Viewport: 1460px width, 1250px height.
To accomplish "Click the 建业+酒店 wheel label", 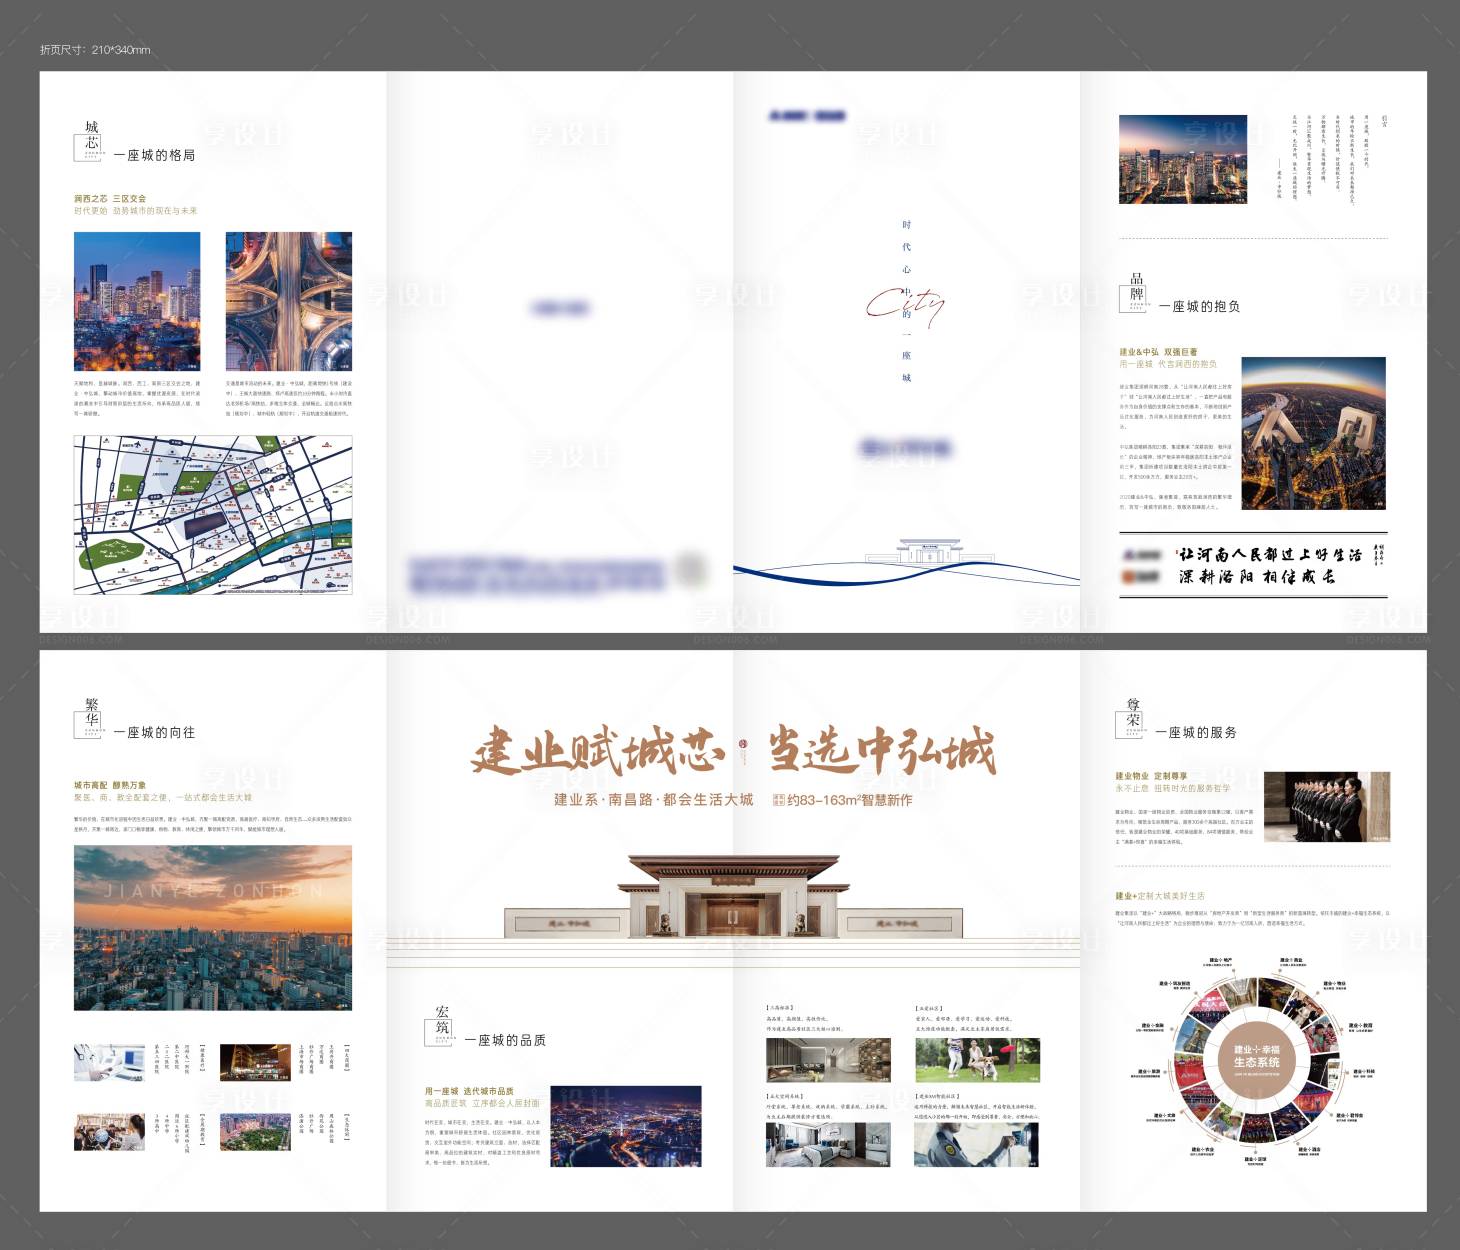I will (1309, 1150).
